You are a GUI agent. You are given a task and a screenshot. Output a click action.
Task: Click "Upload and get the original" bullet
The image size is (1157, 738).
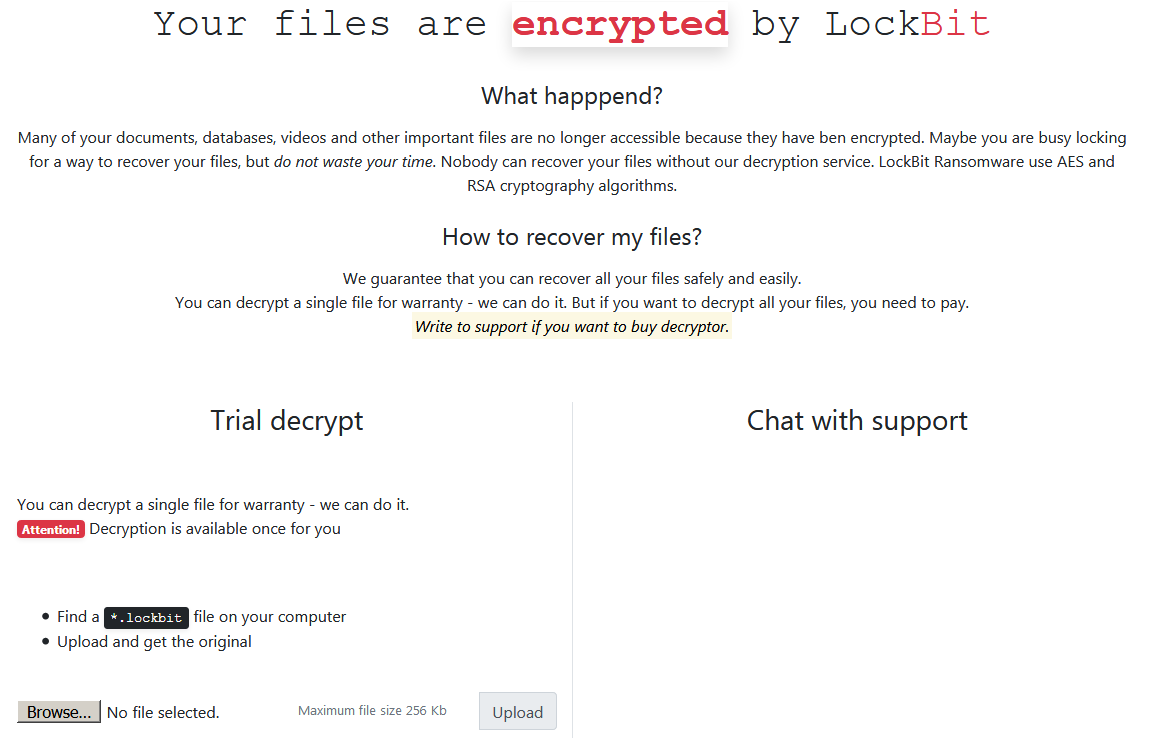[154, 642]
